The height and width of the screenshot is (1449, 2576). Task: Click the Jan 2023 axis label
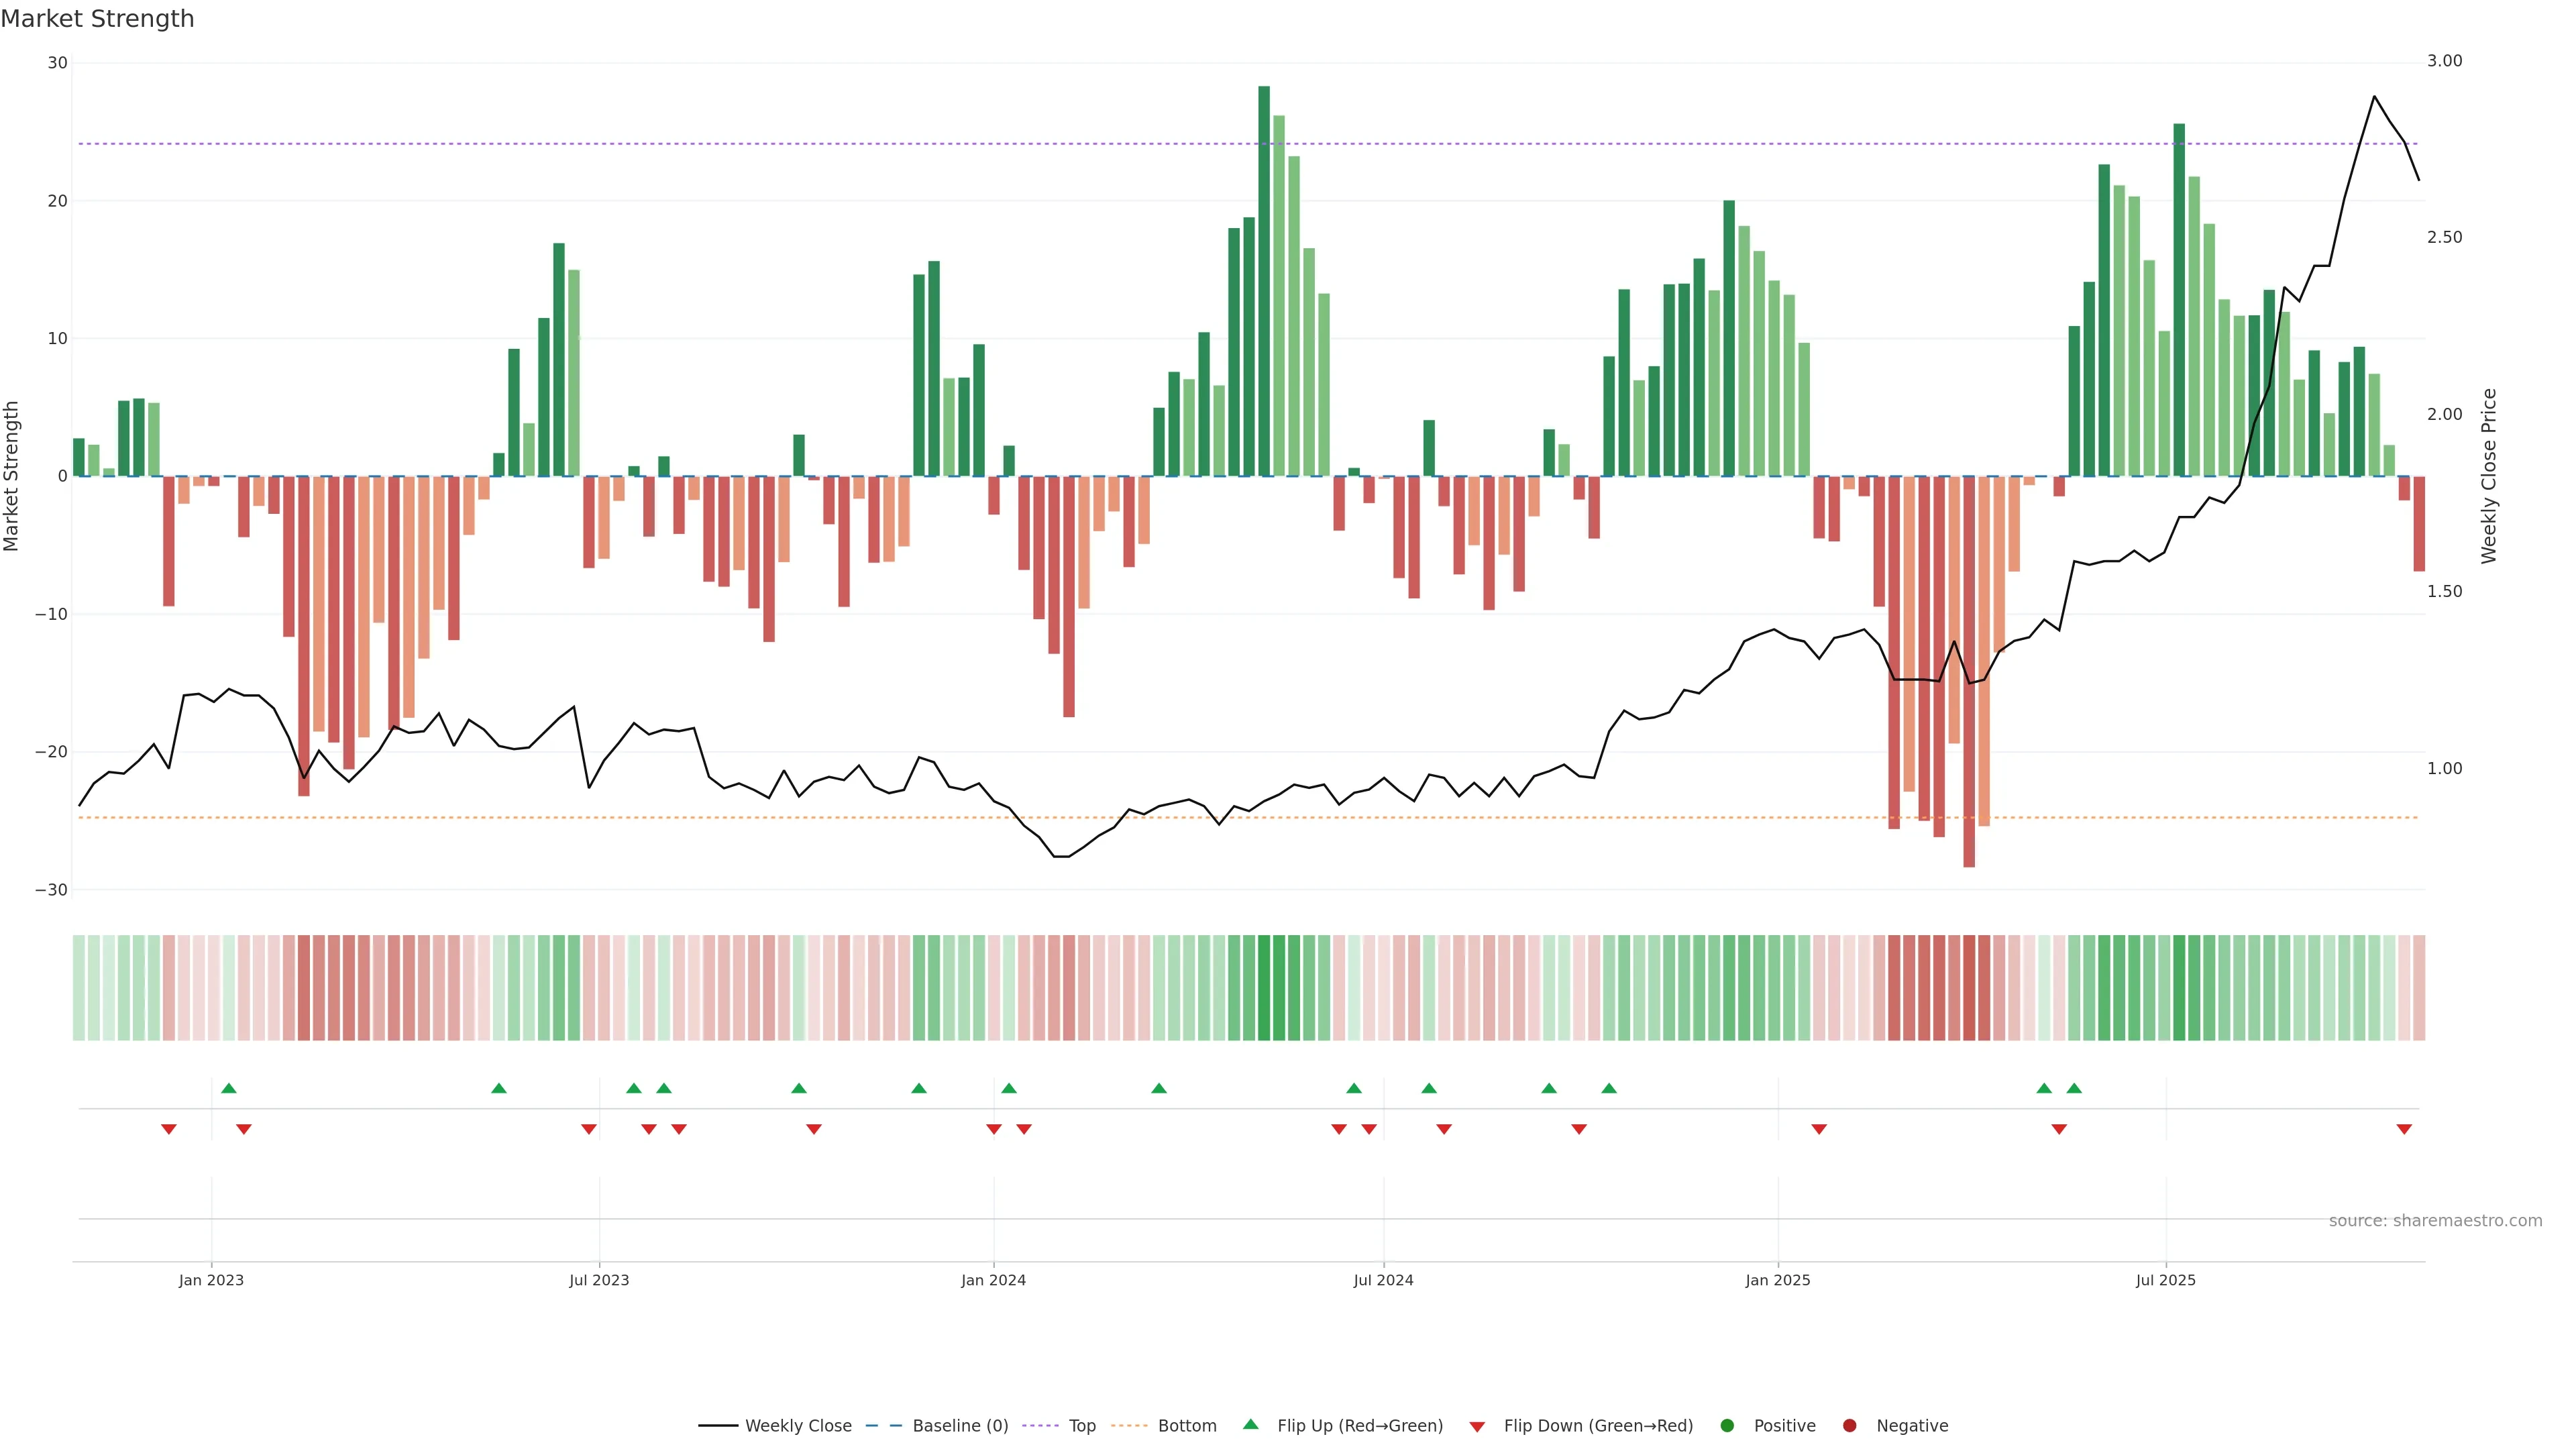pyautogui.click(x=211, y=1280)
